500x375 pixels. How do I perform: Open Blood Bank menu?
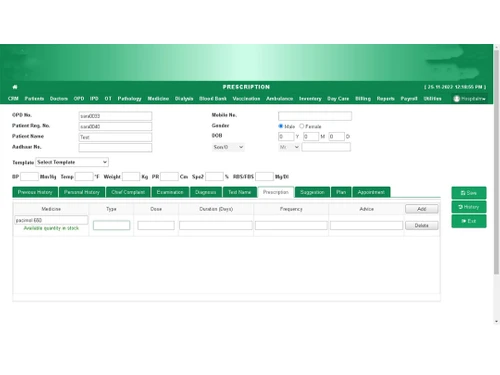click(213, 99)
